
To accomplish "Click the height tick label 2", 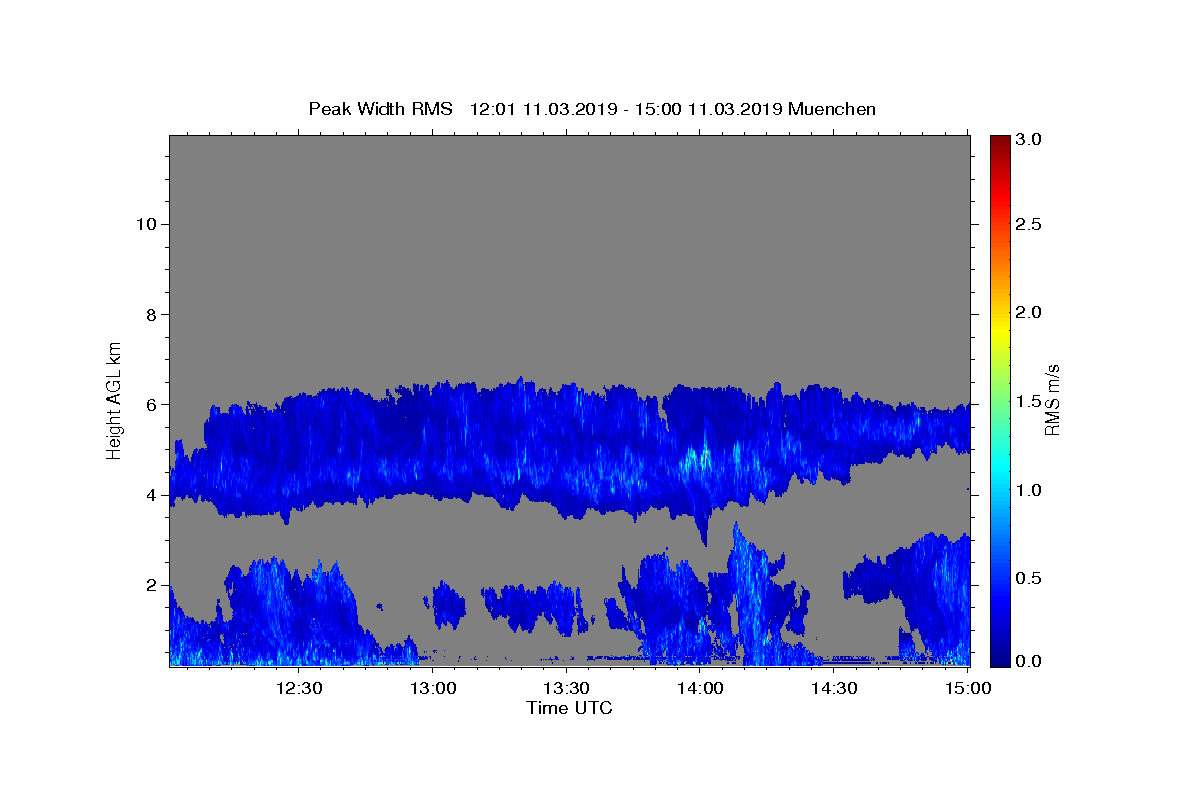I will pyautogui.click(x=151, y=585).
